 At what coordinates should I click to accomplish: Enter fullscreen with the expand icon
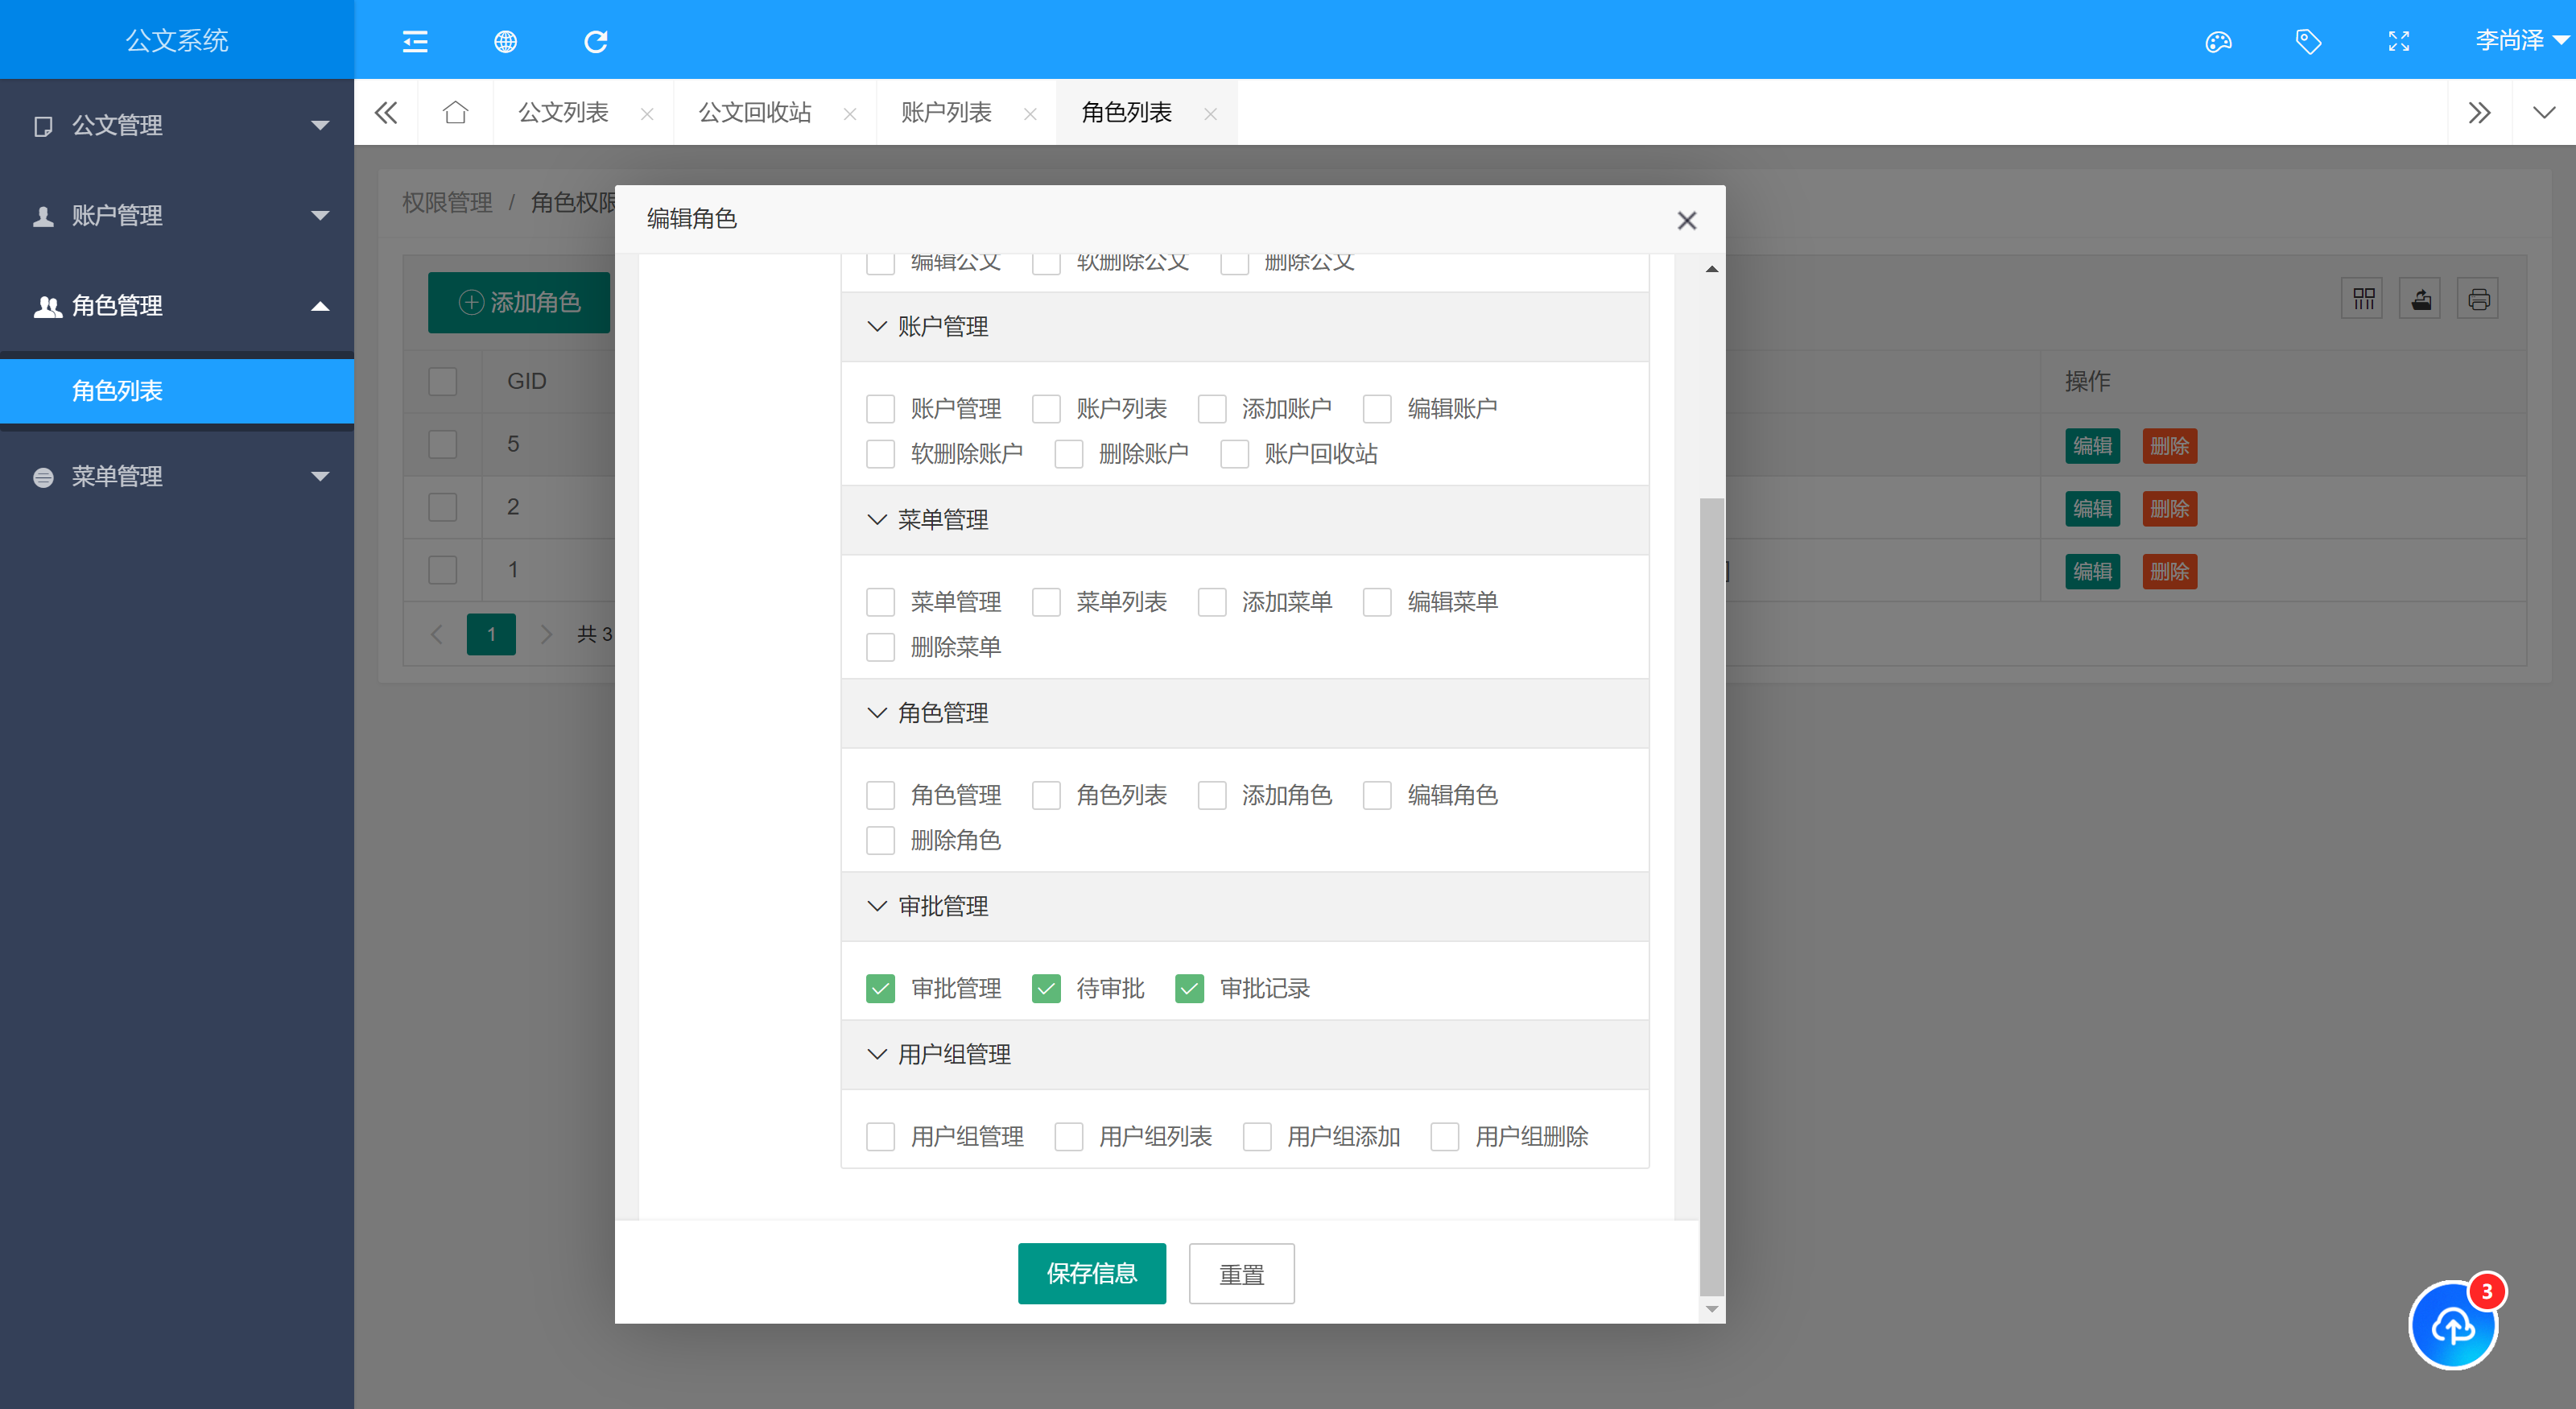coord(2399,41)
